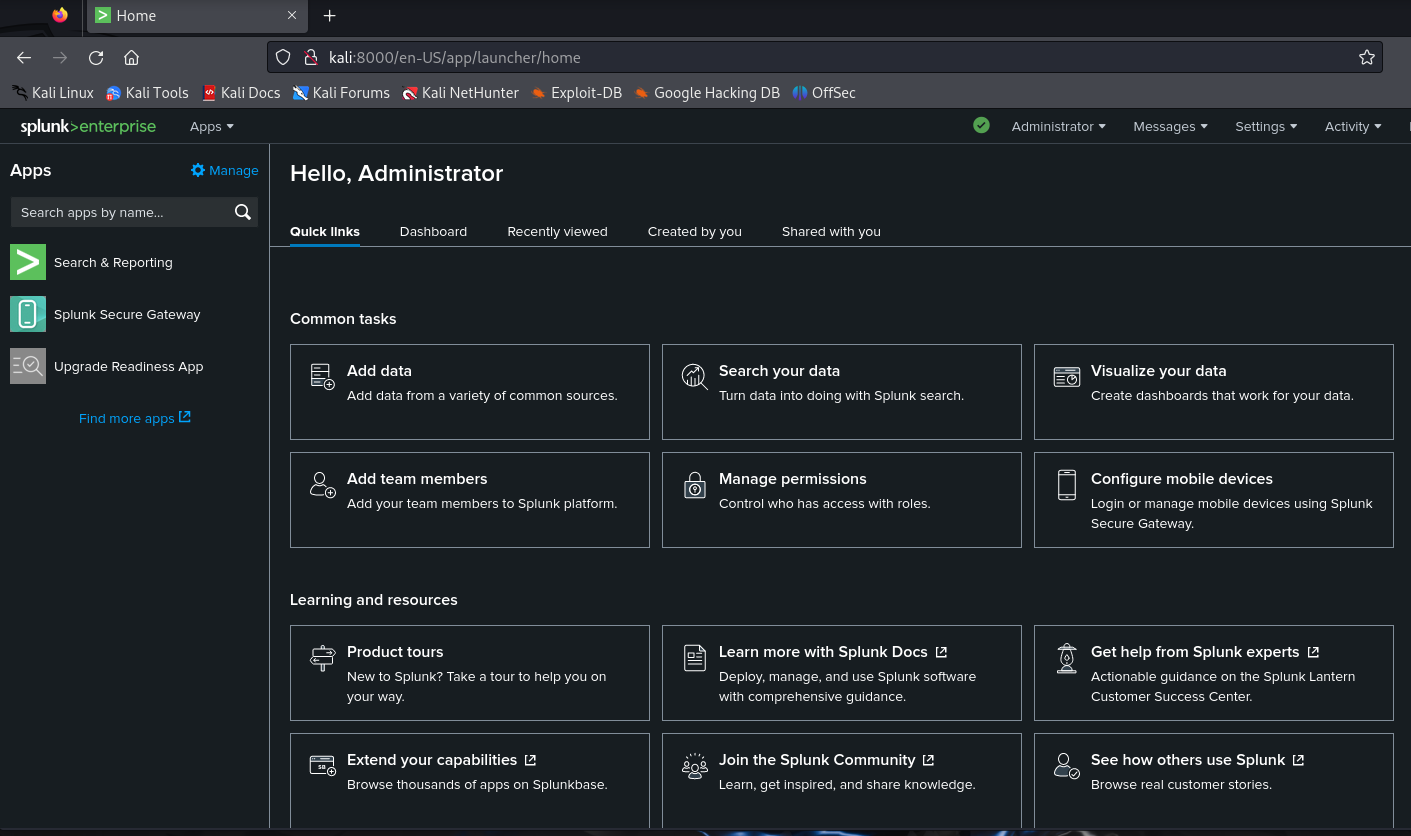The width and height of the screenshot is (1411, 836).
Task: Open the Exploit-DB bookmark
Action: click(x=576, y=93)
